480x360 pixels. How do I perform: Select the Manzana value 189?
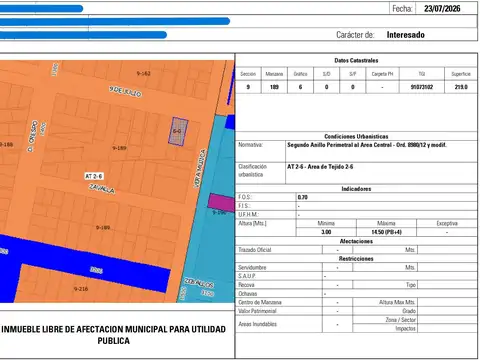pyautogui.click(x=274, y=87)
